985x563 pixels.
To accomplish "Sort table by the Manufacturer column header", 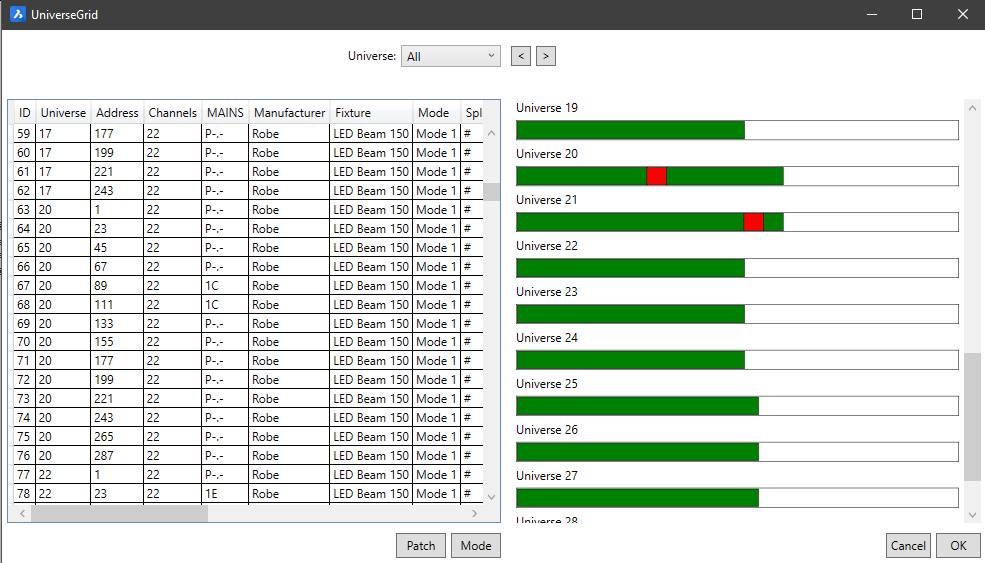I will (x=289, y=113).
